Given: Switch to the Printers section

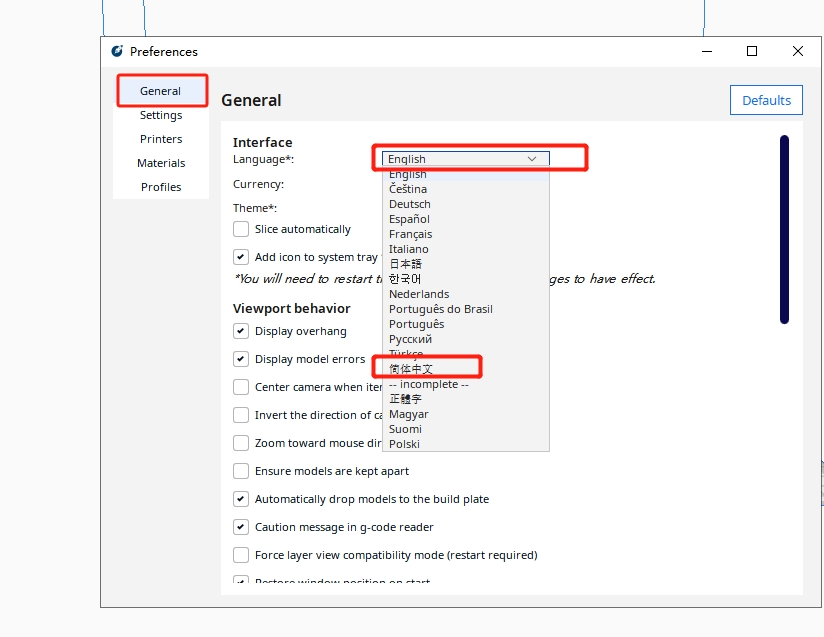Looking at the screenshot, I should 161,139.
